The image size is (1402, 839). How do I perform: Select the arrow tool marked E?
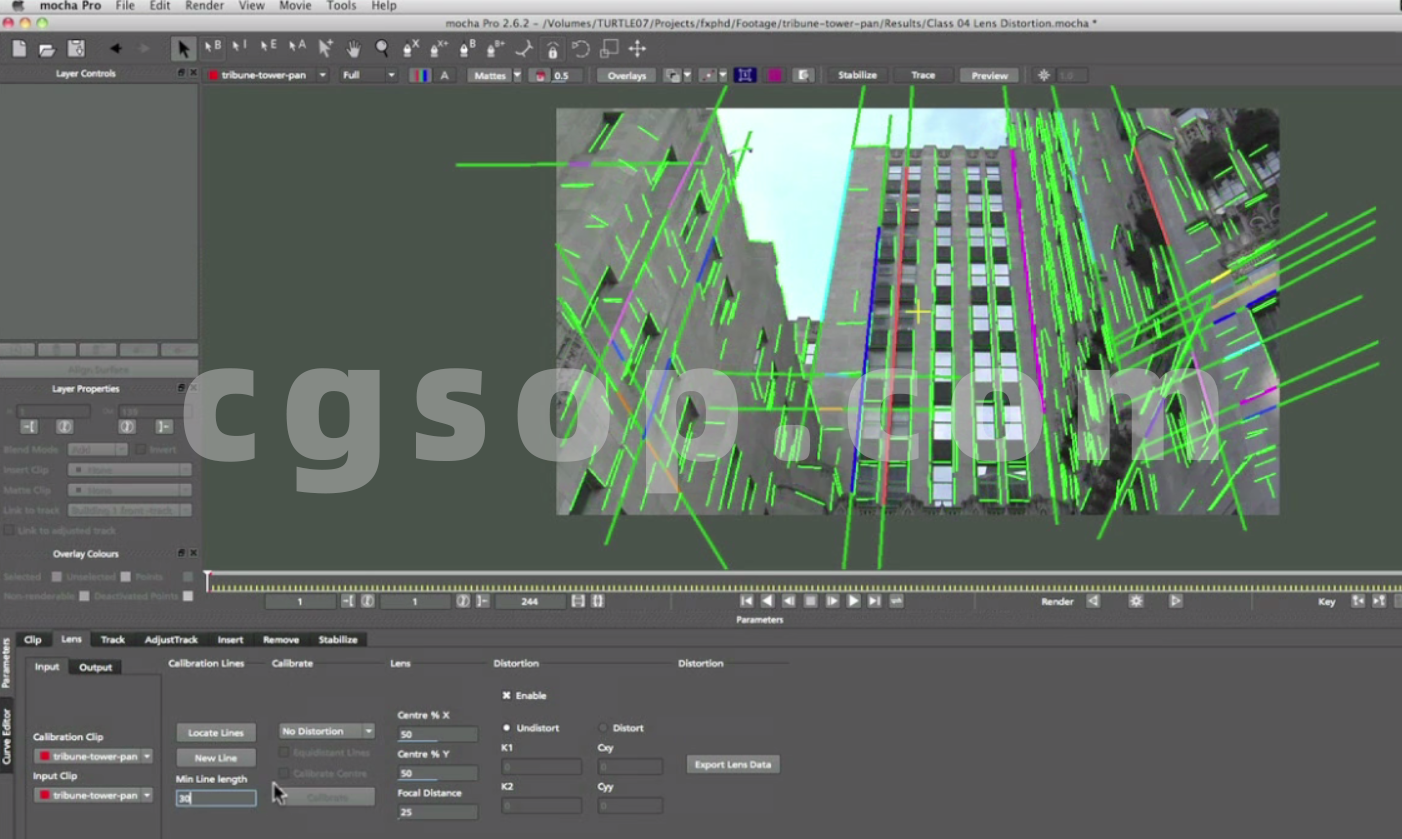click(268, 47)
